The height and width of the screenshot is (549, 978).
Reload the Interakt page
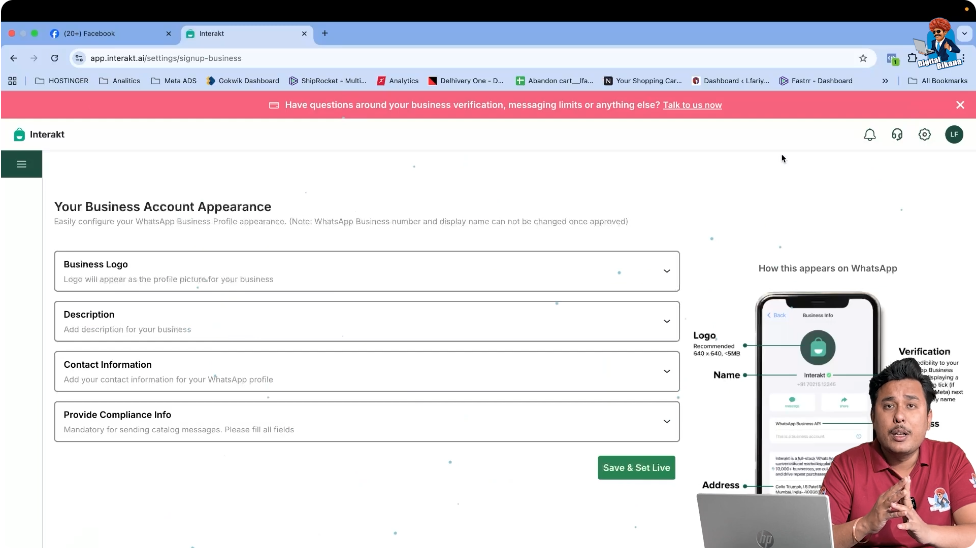coord(54,58)
